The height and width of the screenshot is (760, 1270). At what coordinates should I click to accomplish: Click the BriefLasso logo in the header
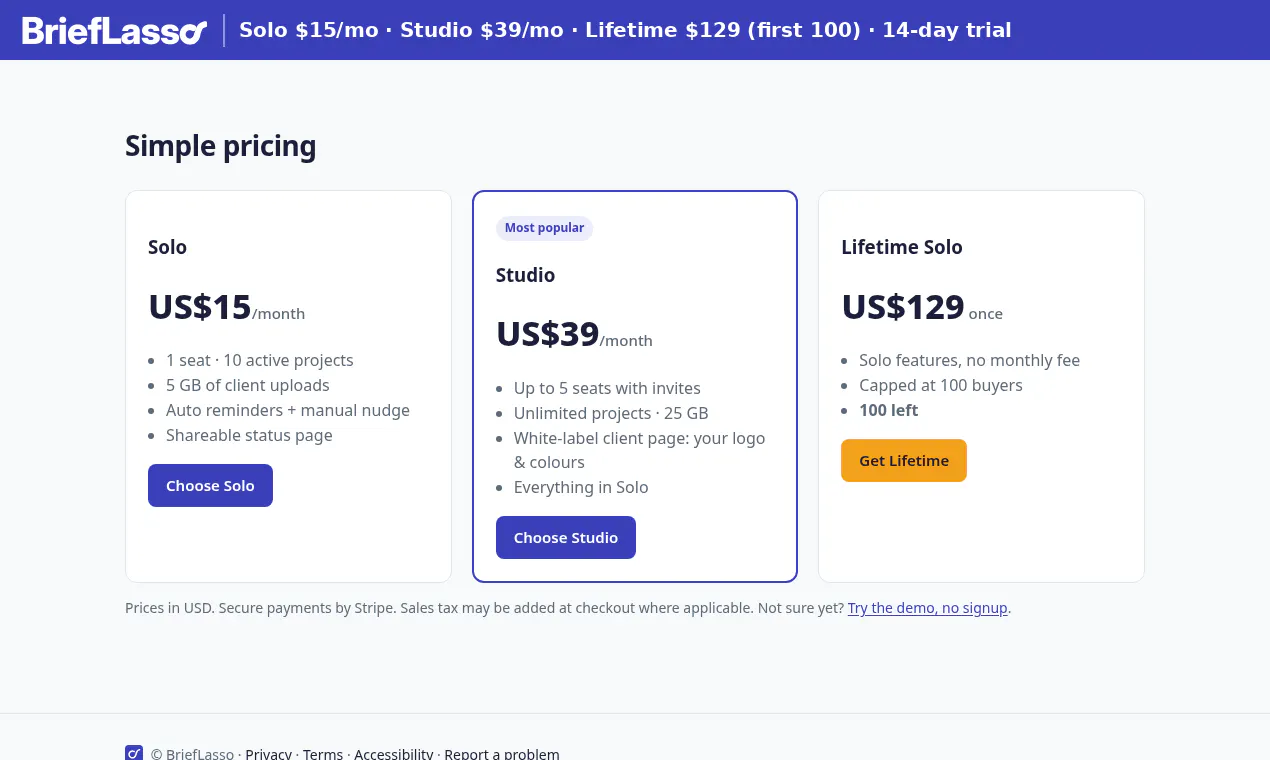point(114,30)
